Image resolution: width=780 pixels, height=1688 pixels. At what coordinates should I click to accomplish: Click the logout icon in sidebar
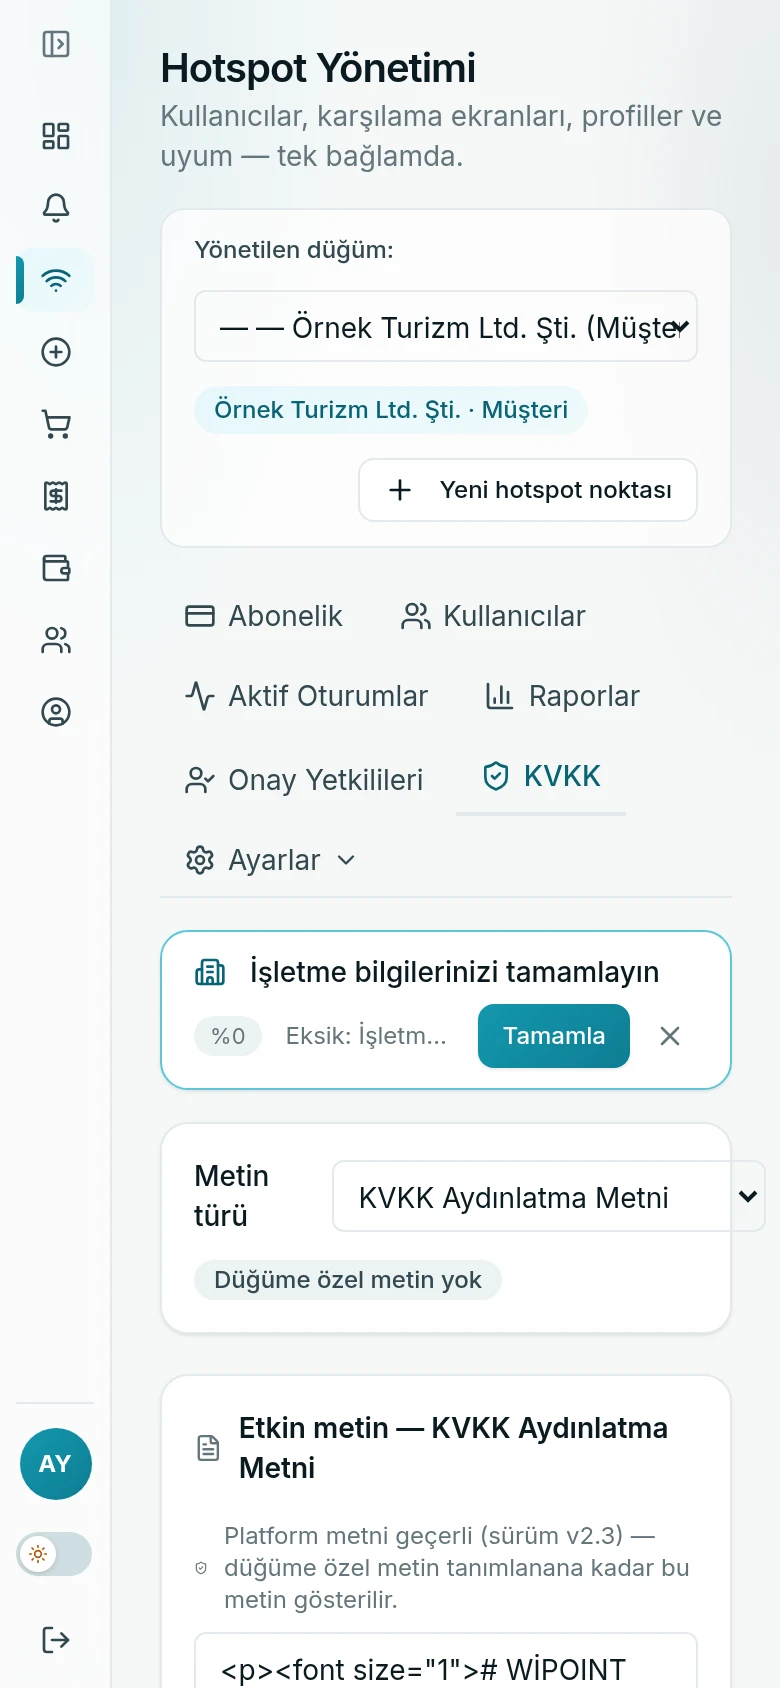click(56, 1640)
